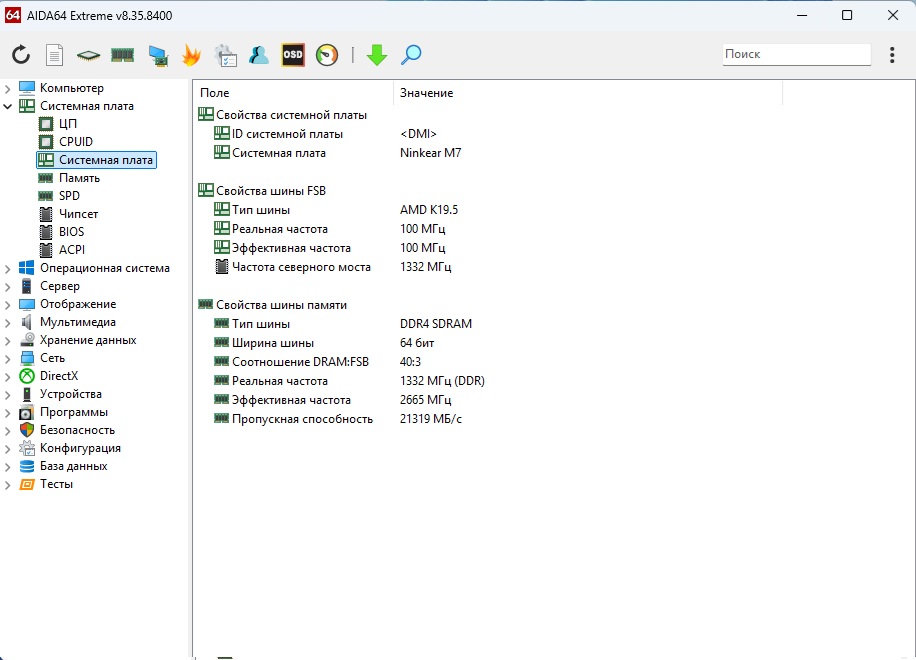The height and width of the screenshot is (660, 916).
Task: Open the OSD panel icon
Action: [293, 55]
